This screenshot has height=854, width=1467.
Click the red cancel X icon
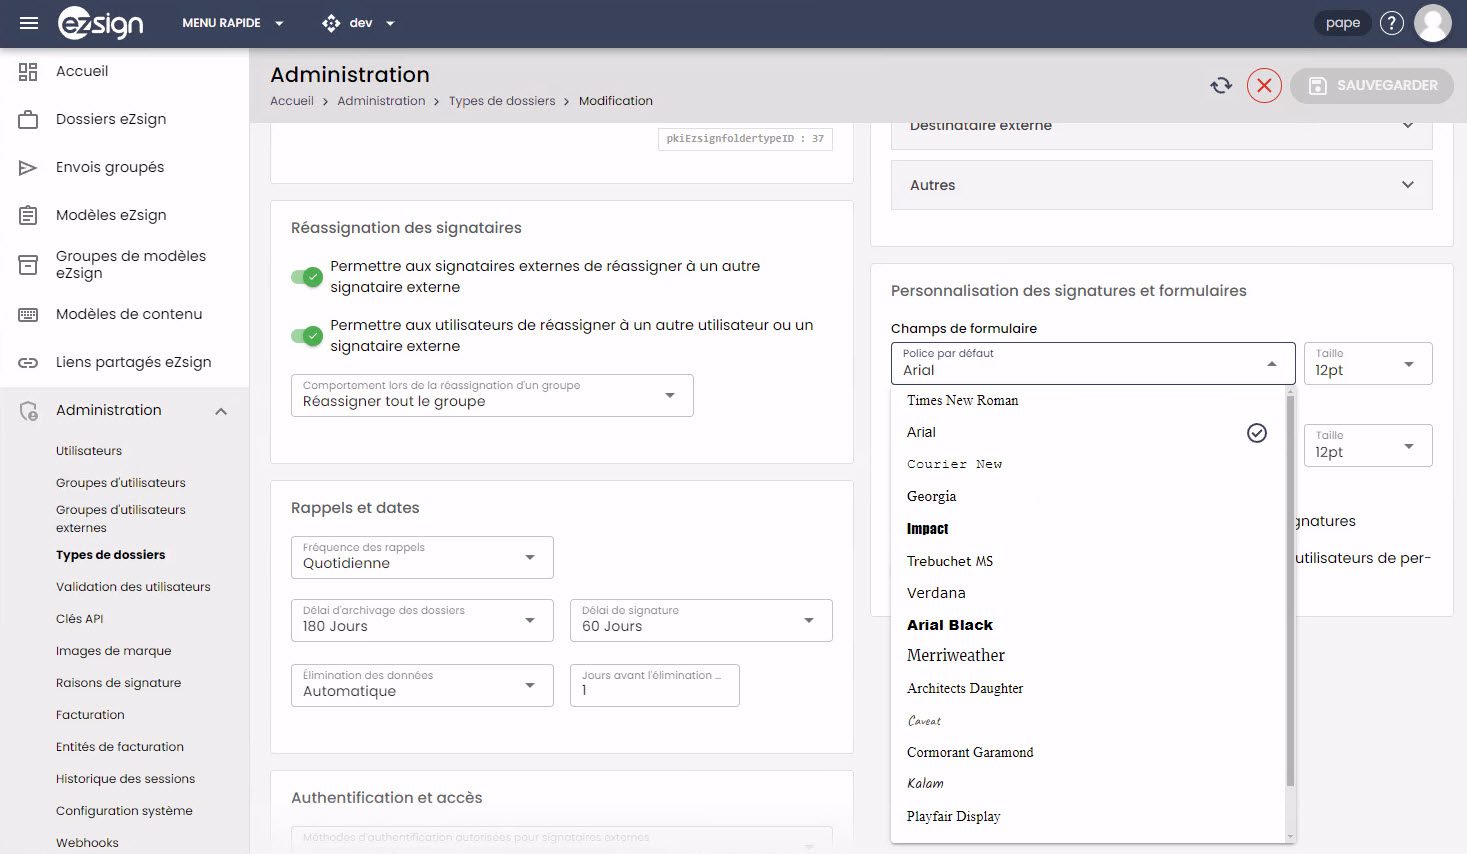coord(1264,86)
